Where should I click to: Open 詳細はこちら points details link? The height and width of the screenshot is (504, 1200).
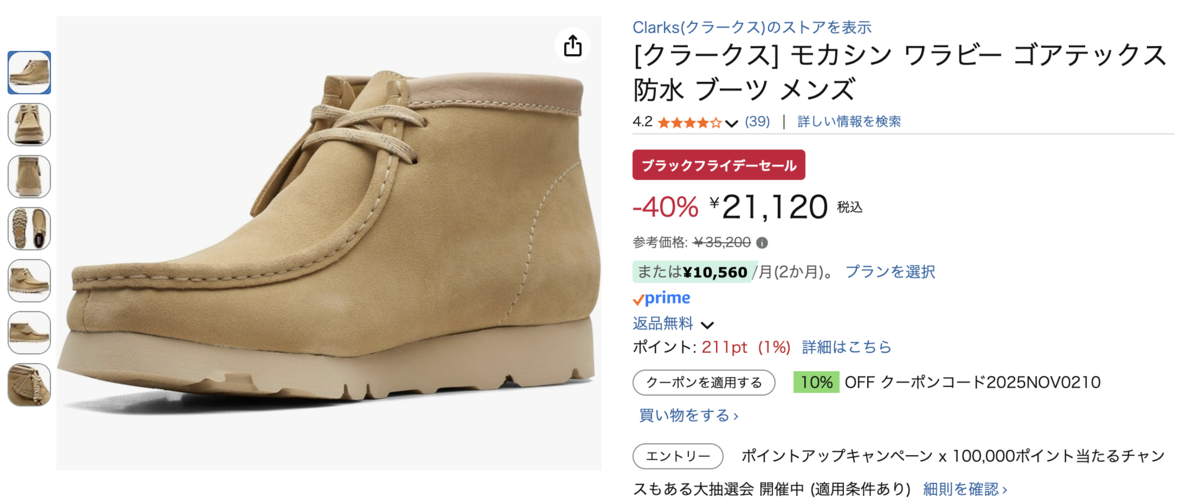[x=847, y=347]
